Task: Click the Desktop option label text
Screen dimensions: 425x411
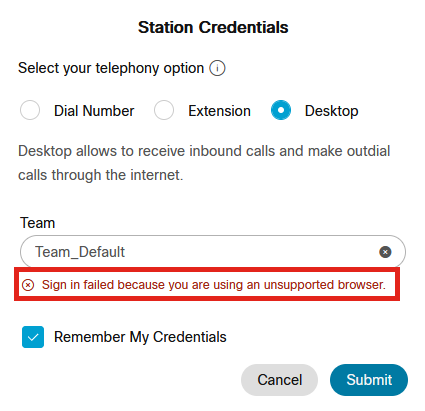Action: pos(332,111)
